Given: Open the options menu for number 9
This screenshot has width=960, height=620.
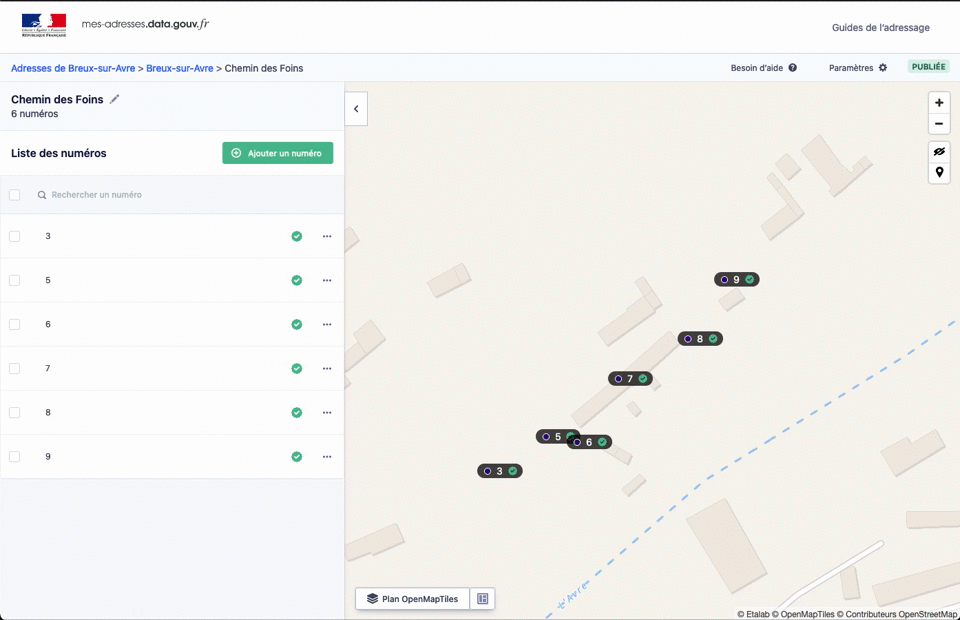Looking at the screenshot, I should click(x=327, y=456).
